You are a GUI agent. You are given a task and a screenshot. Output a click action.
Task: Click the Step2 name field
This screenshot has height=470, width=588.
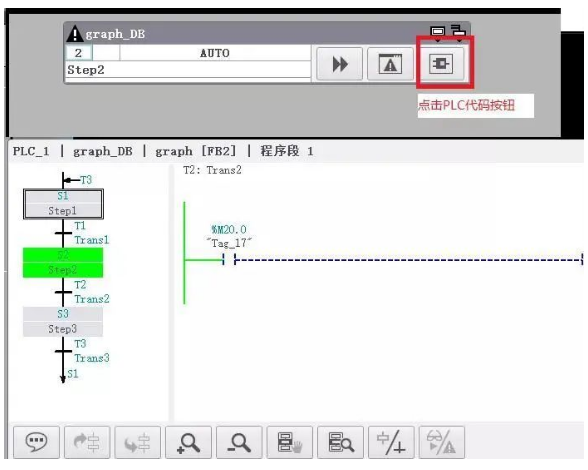[x=188, y=70]
